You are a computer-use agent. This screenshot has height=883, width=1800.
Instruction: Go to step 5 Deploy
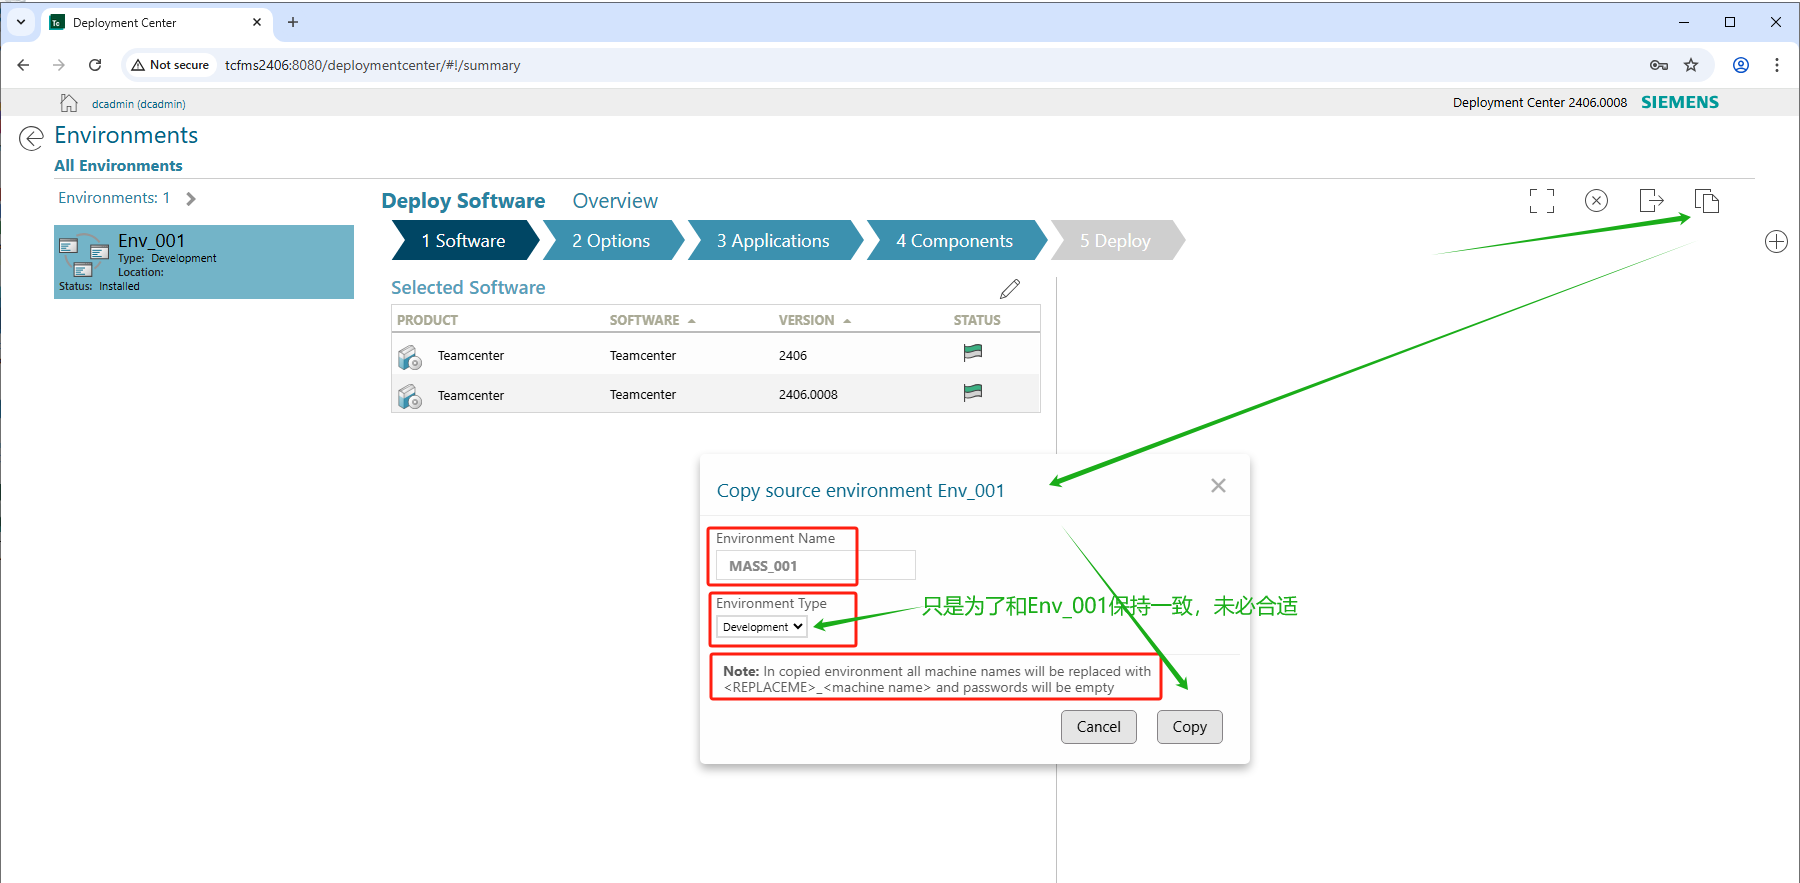(1116, 241)
